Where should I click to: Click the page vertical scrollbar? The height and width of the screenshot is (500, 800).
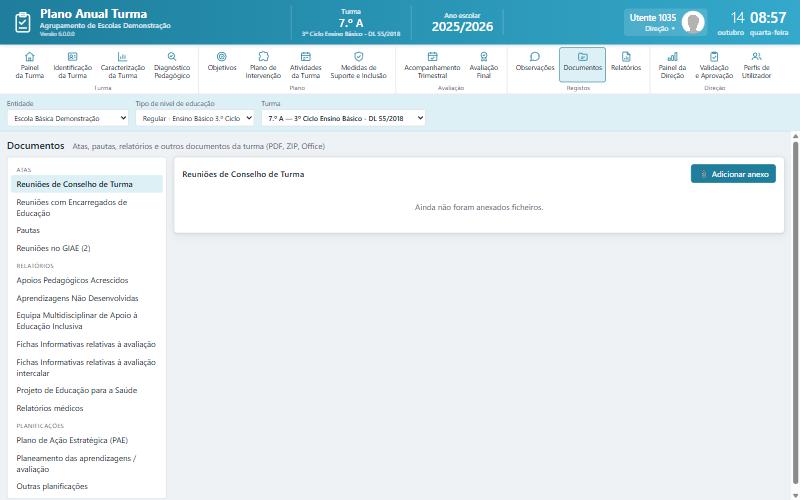795,311
